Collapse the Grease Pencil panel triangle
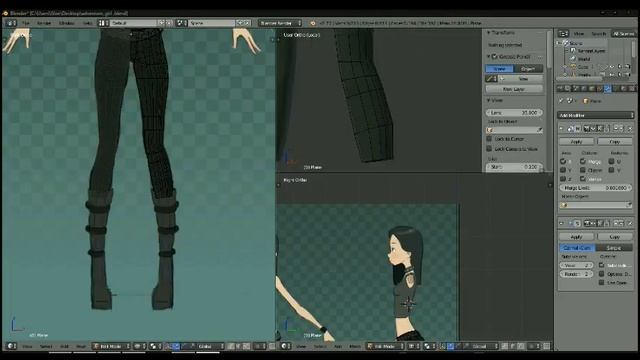 pos(488,56)
